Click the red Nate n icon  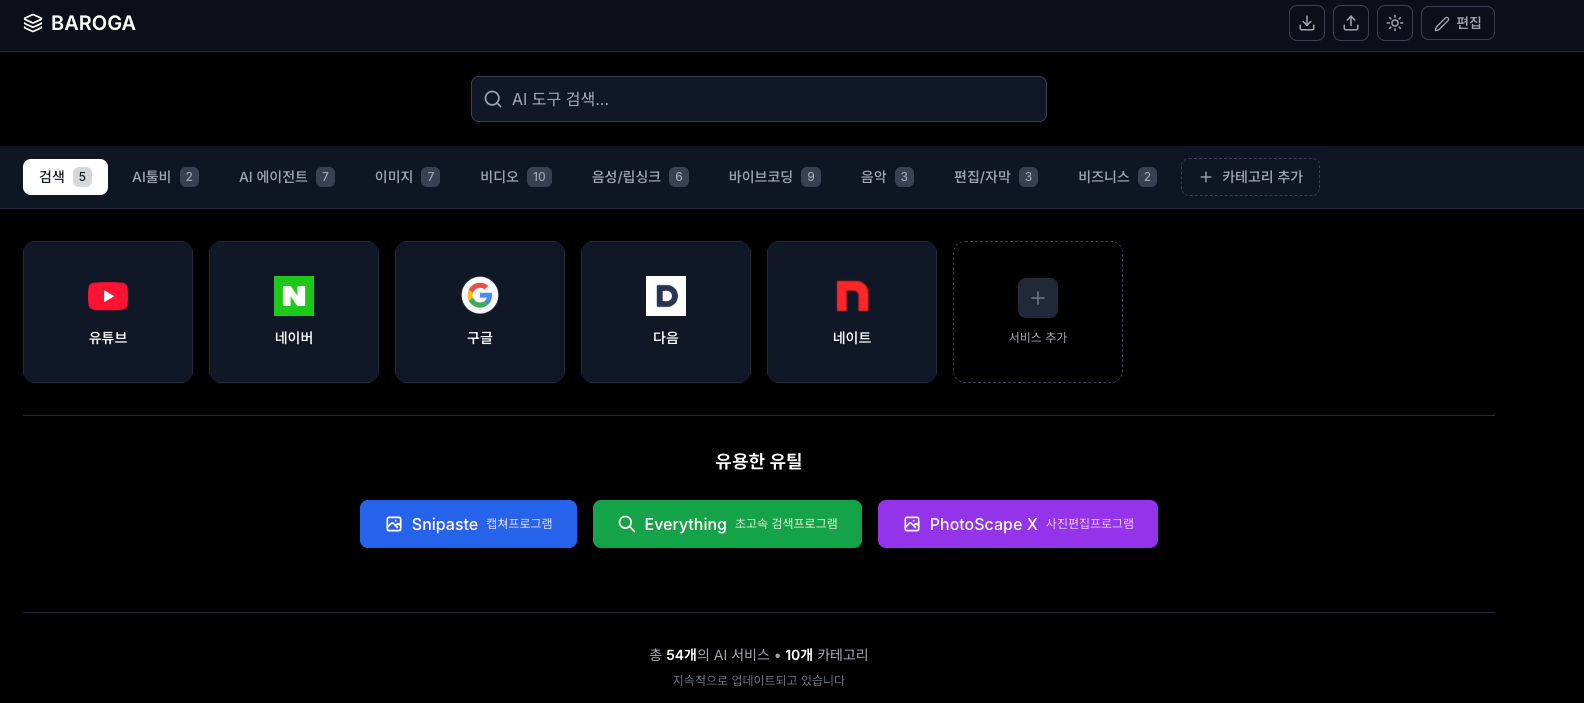point(852,296)
